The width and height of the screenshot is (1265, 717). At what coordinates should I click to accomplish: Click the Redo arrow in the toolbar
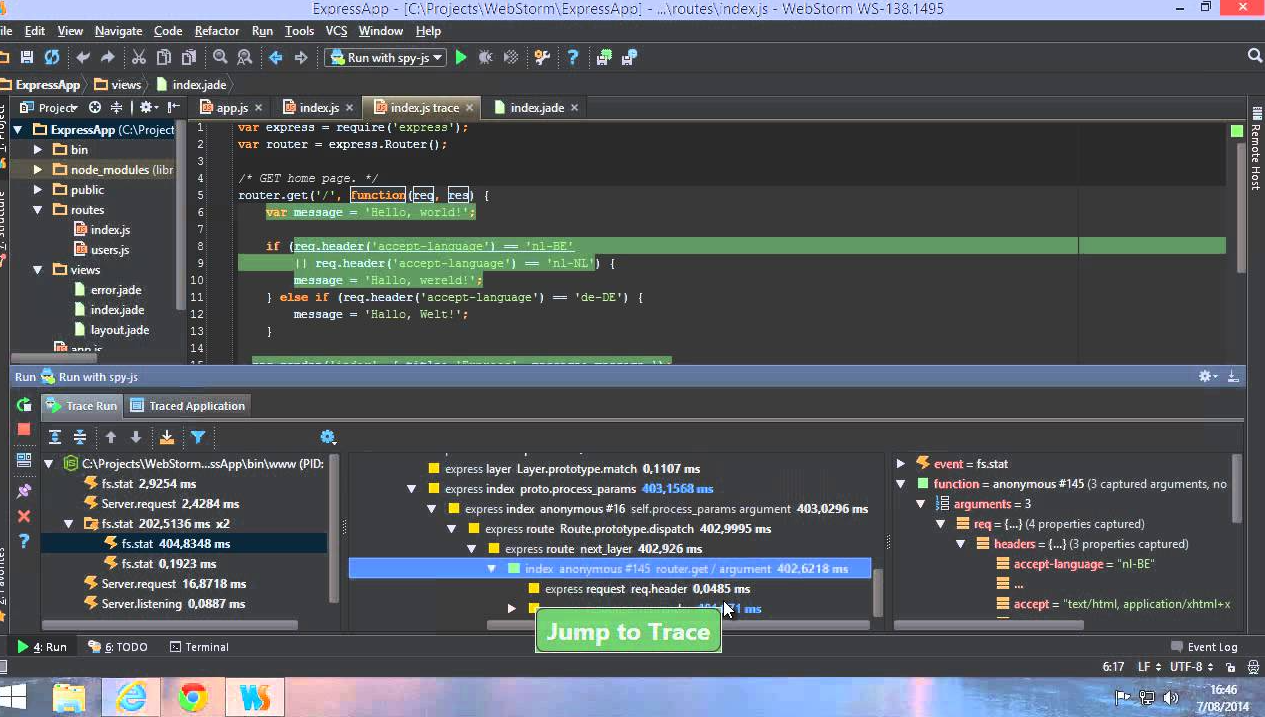click(x=107, y=58)
